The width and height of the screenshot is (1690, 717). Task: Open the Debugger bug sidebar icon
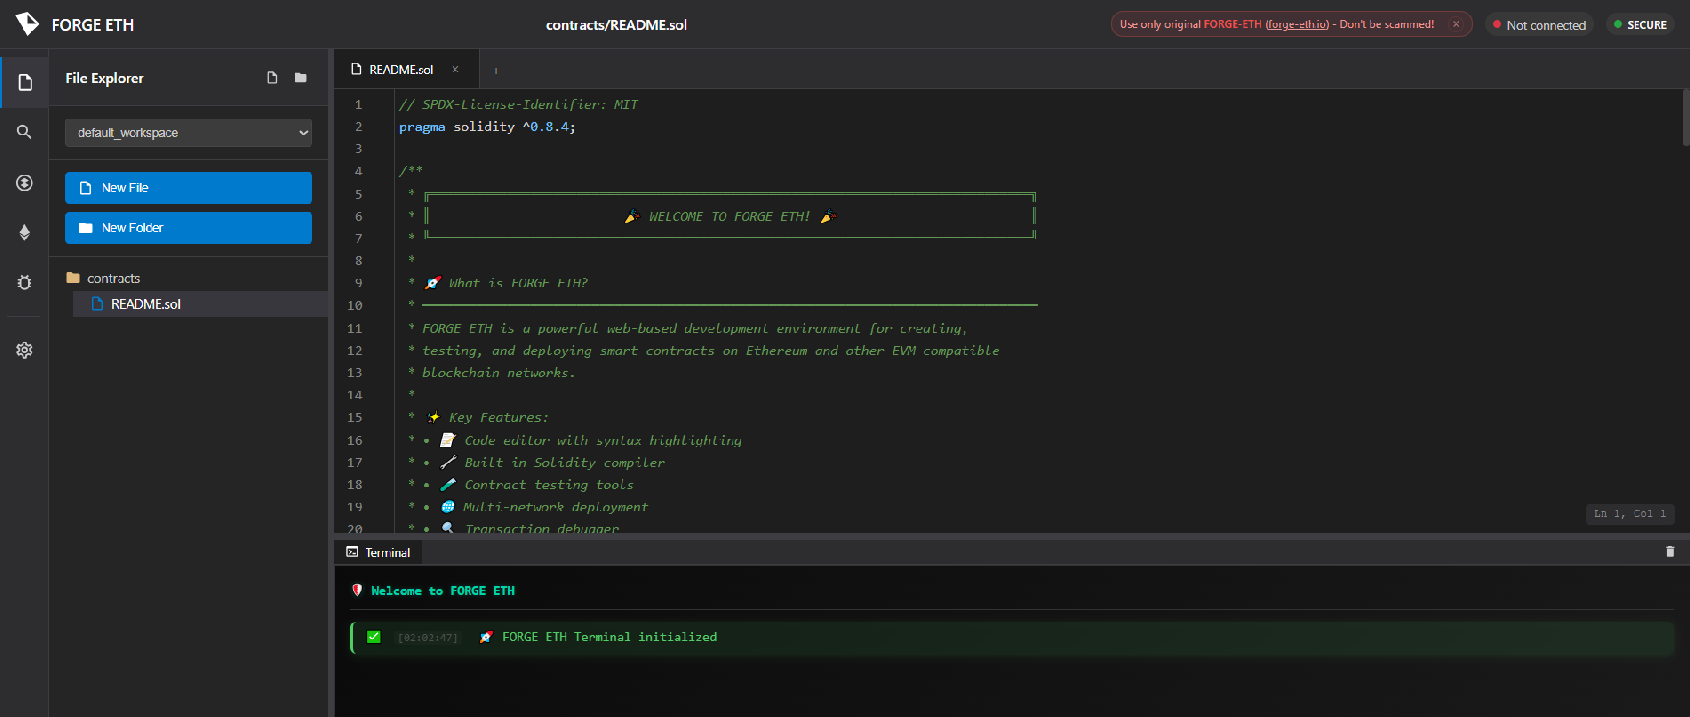click(24, 282)
